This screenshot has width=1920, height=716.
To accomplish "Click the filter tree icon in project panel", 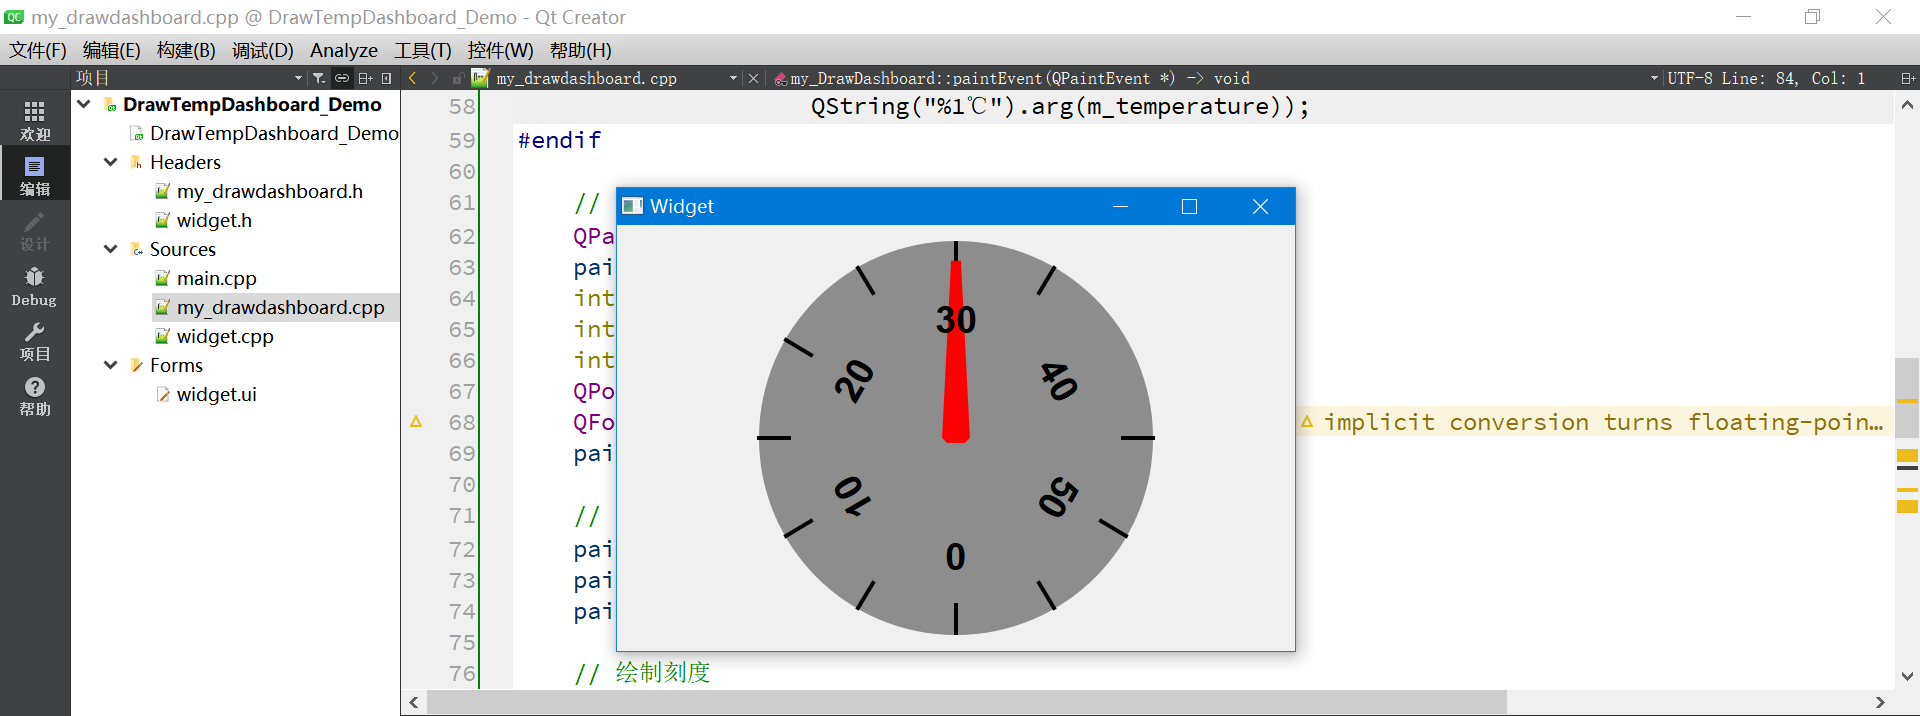I will (319, 78).
